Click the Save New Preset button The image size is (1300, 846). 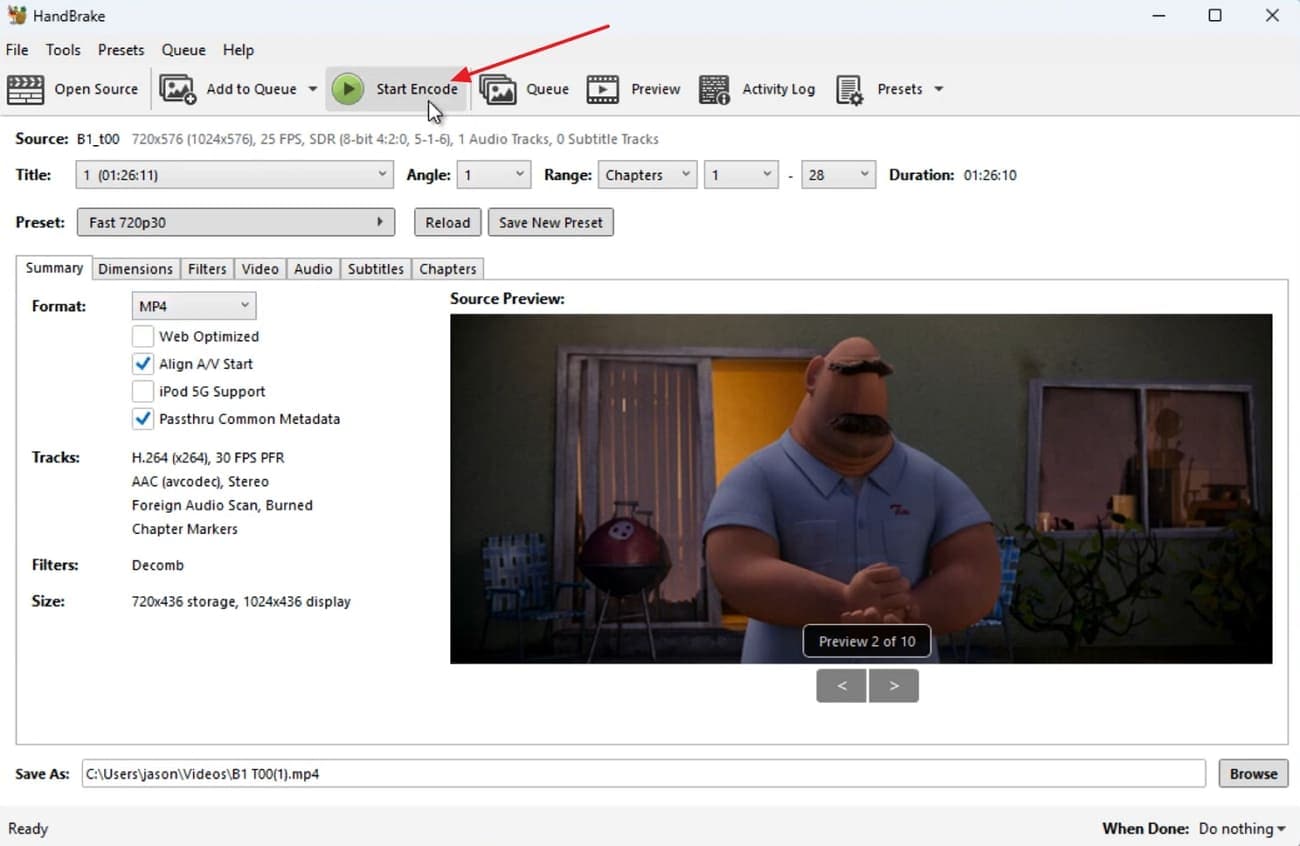tap(550, 222)
